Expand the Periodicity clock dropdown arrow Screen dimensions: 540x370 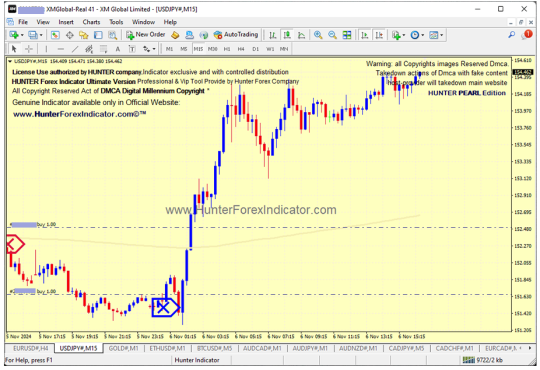[x=423, y=35]
